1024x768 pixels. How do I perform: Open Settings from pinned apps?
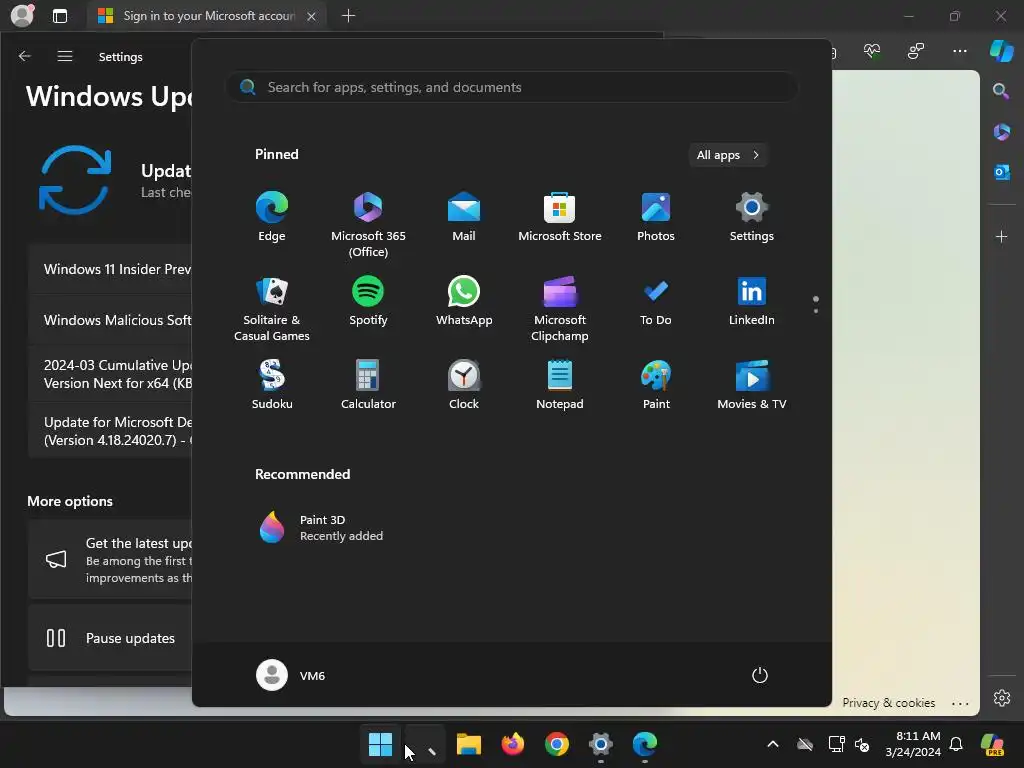(752, 216)
